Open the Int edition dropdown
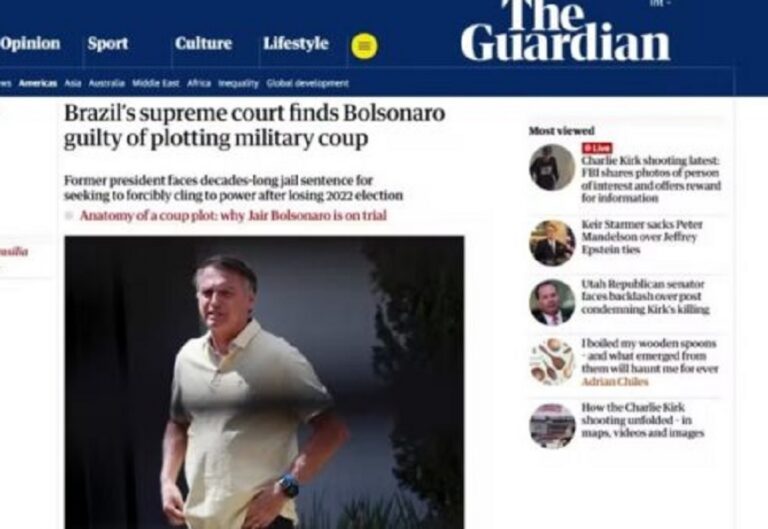Screen dimensions: 768x529 click(x=659, y=3)
